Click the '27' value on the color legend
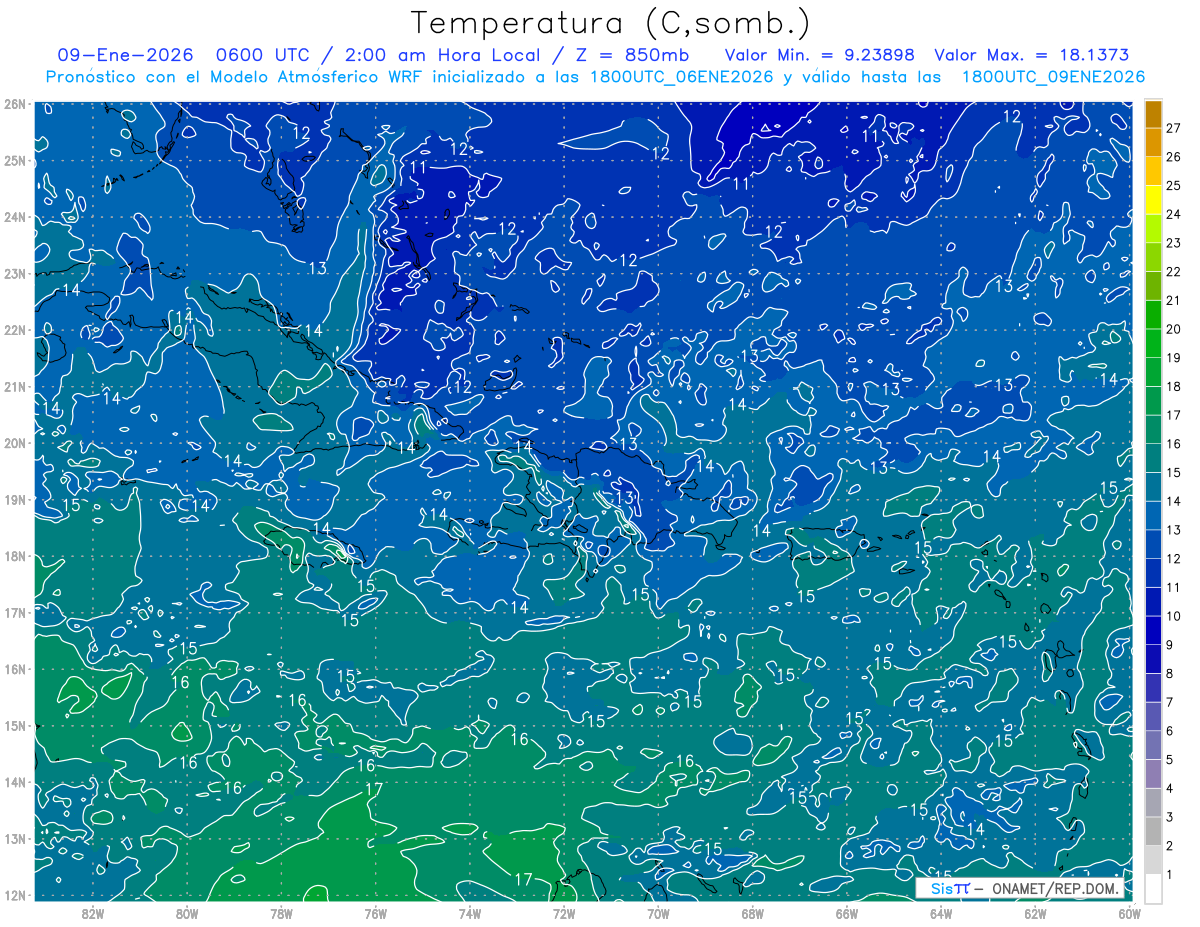The width and height of the screenshot is (1200, 927). pos(1173,128)
